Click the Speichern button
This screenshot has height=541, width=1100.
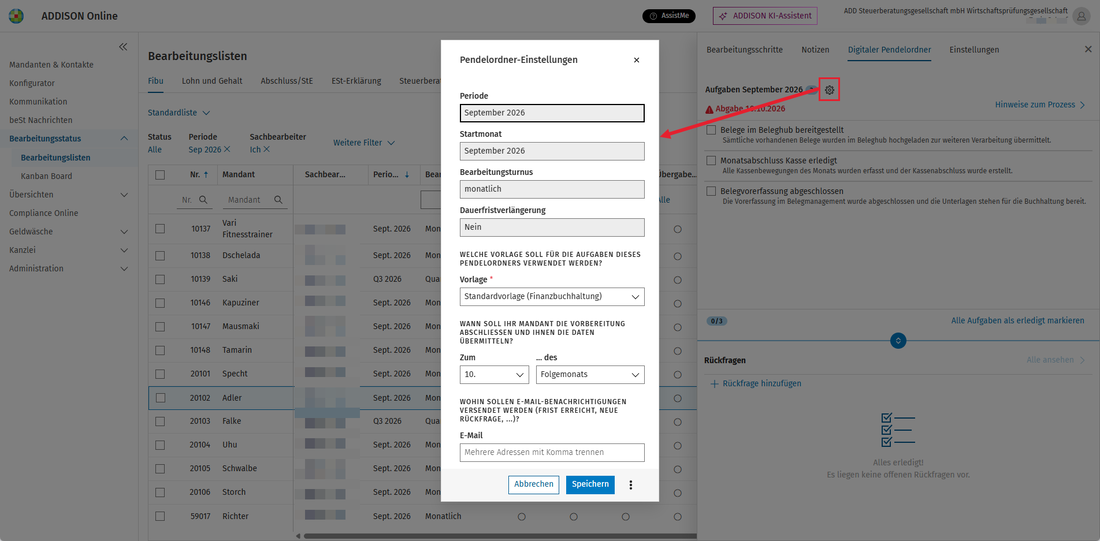pos(590,484)
